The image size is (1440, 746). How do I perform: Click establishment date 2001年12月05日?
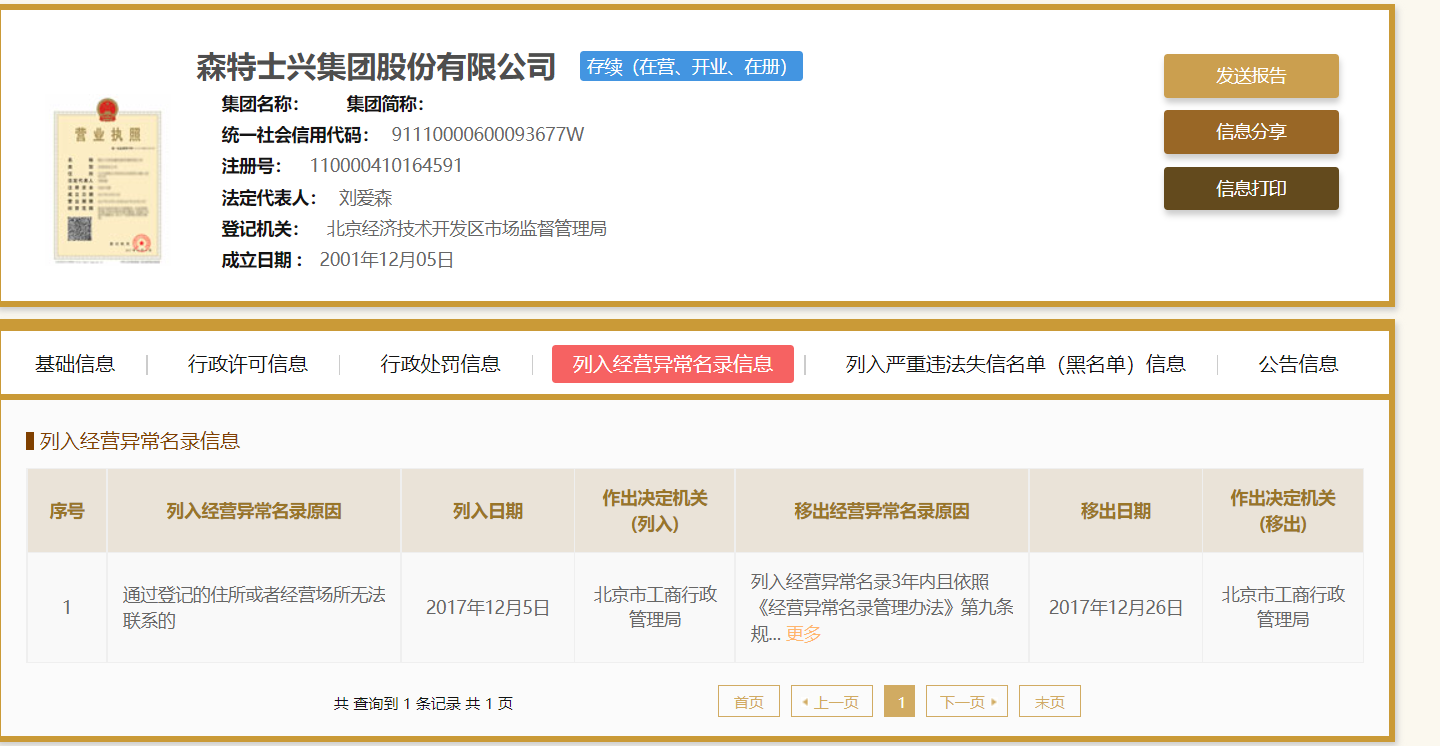coord(387,260)
